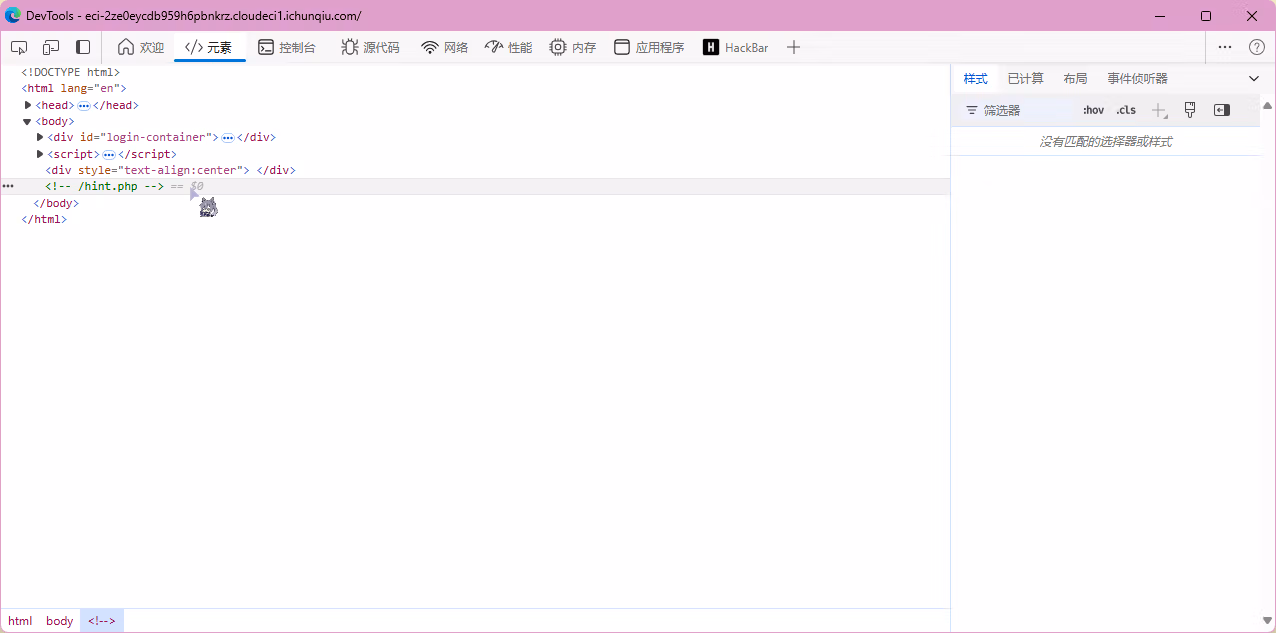The height and width of the screenshot is (633, 1276).
Task: Expand more side pane tabs chevron
Action: click(1254, 79)
